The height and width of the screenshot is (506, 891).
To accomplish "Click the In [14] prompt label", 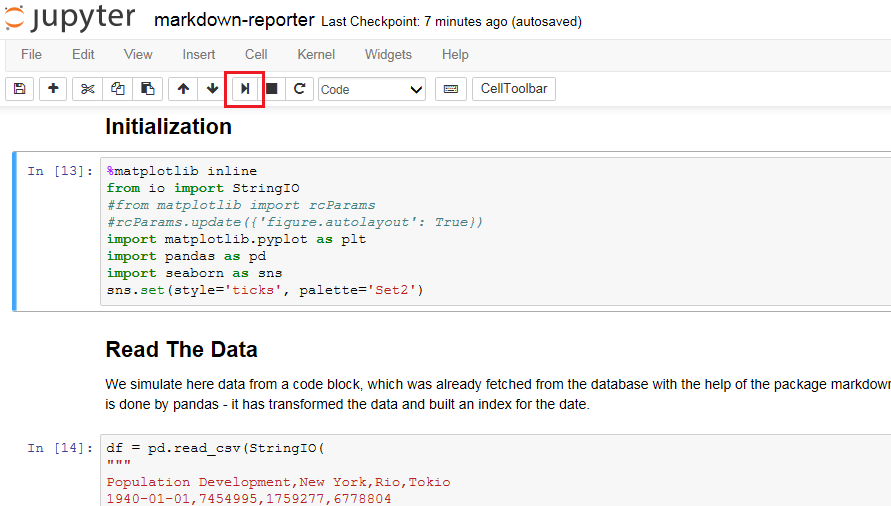I will tap(60, 448).
